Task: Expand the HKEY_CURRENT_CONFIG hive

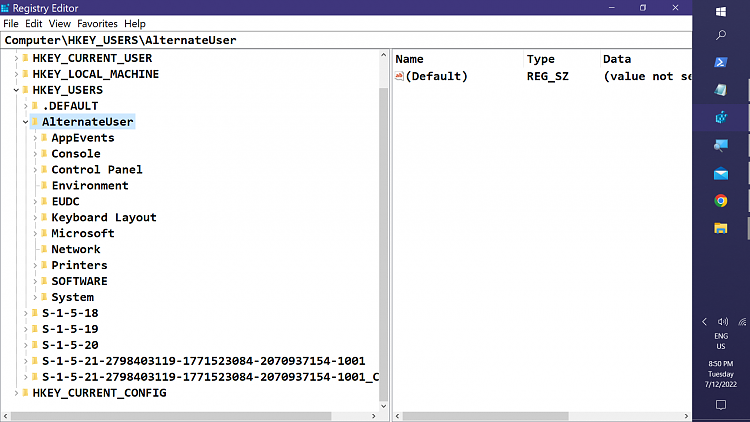Action: tap(16, 393)
